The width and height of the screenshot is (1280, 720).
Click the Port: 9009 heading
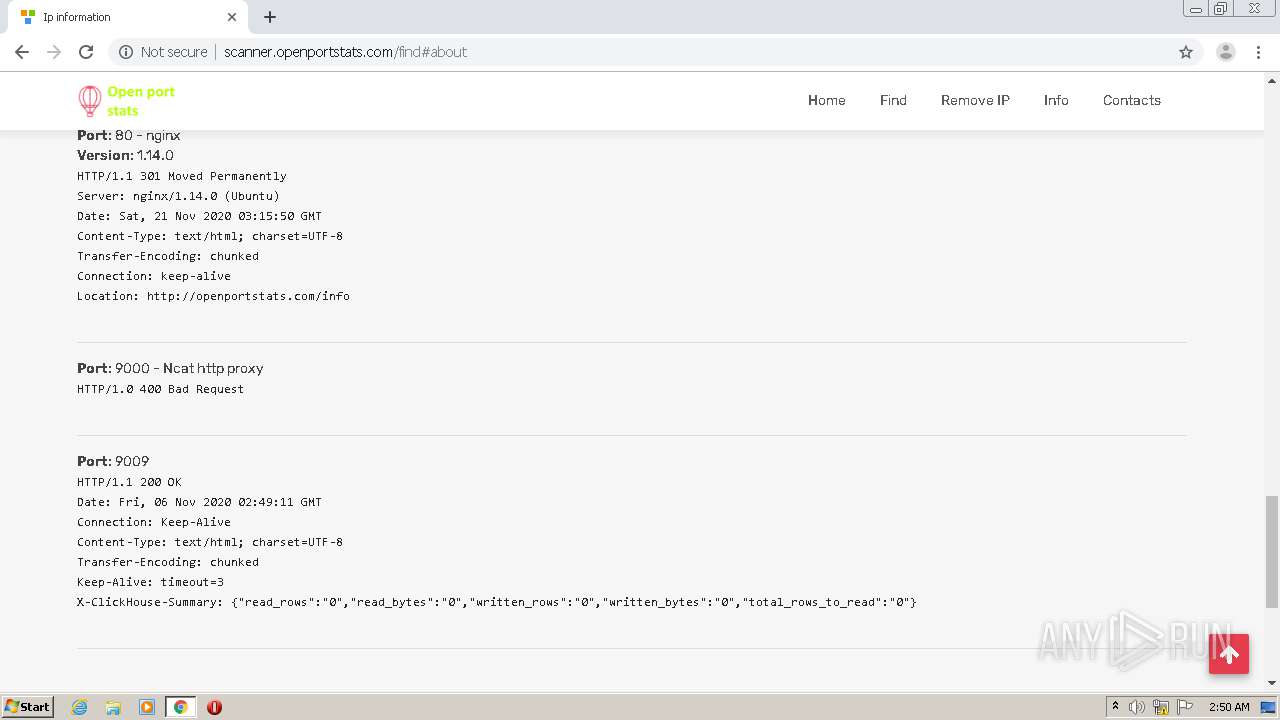[113, 461]
